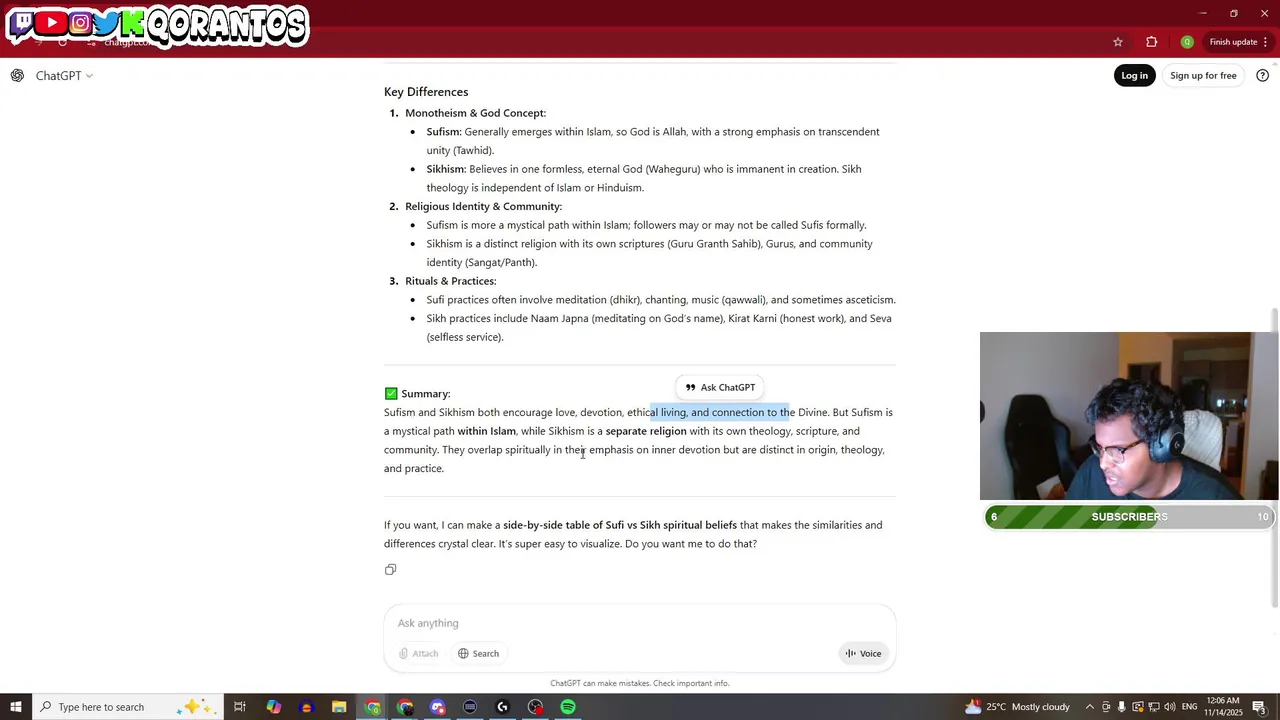Viewport: 1280px width, 720px height.
Task: Click the 'Rituals & Practices:' text
Action: pos(450,282)
